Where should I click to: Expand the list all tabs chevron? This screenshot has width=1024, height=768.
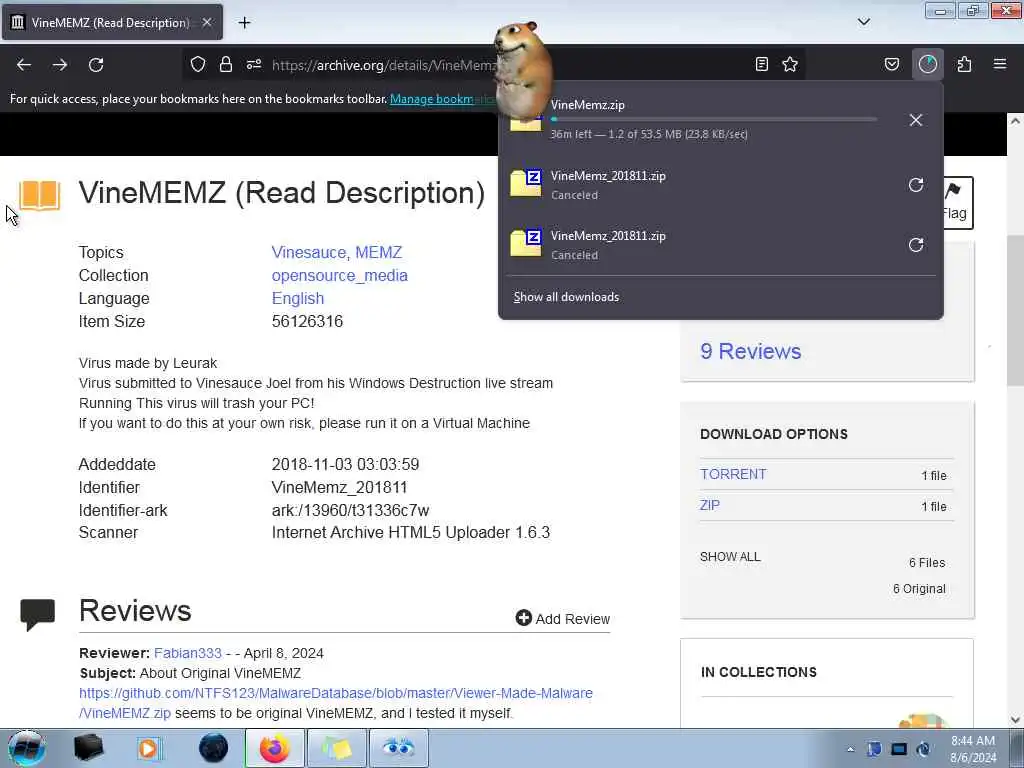pyautogui.click(x=863, y=22)
